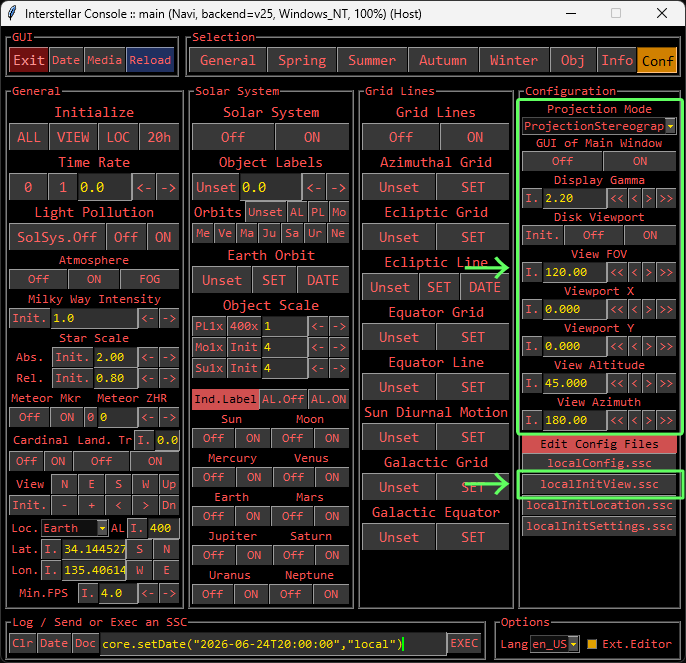Click the EXEC button
Screen dimensions: 686x663
(x=464, y=643)
